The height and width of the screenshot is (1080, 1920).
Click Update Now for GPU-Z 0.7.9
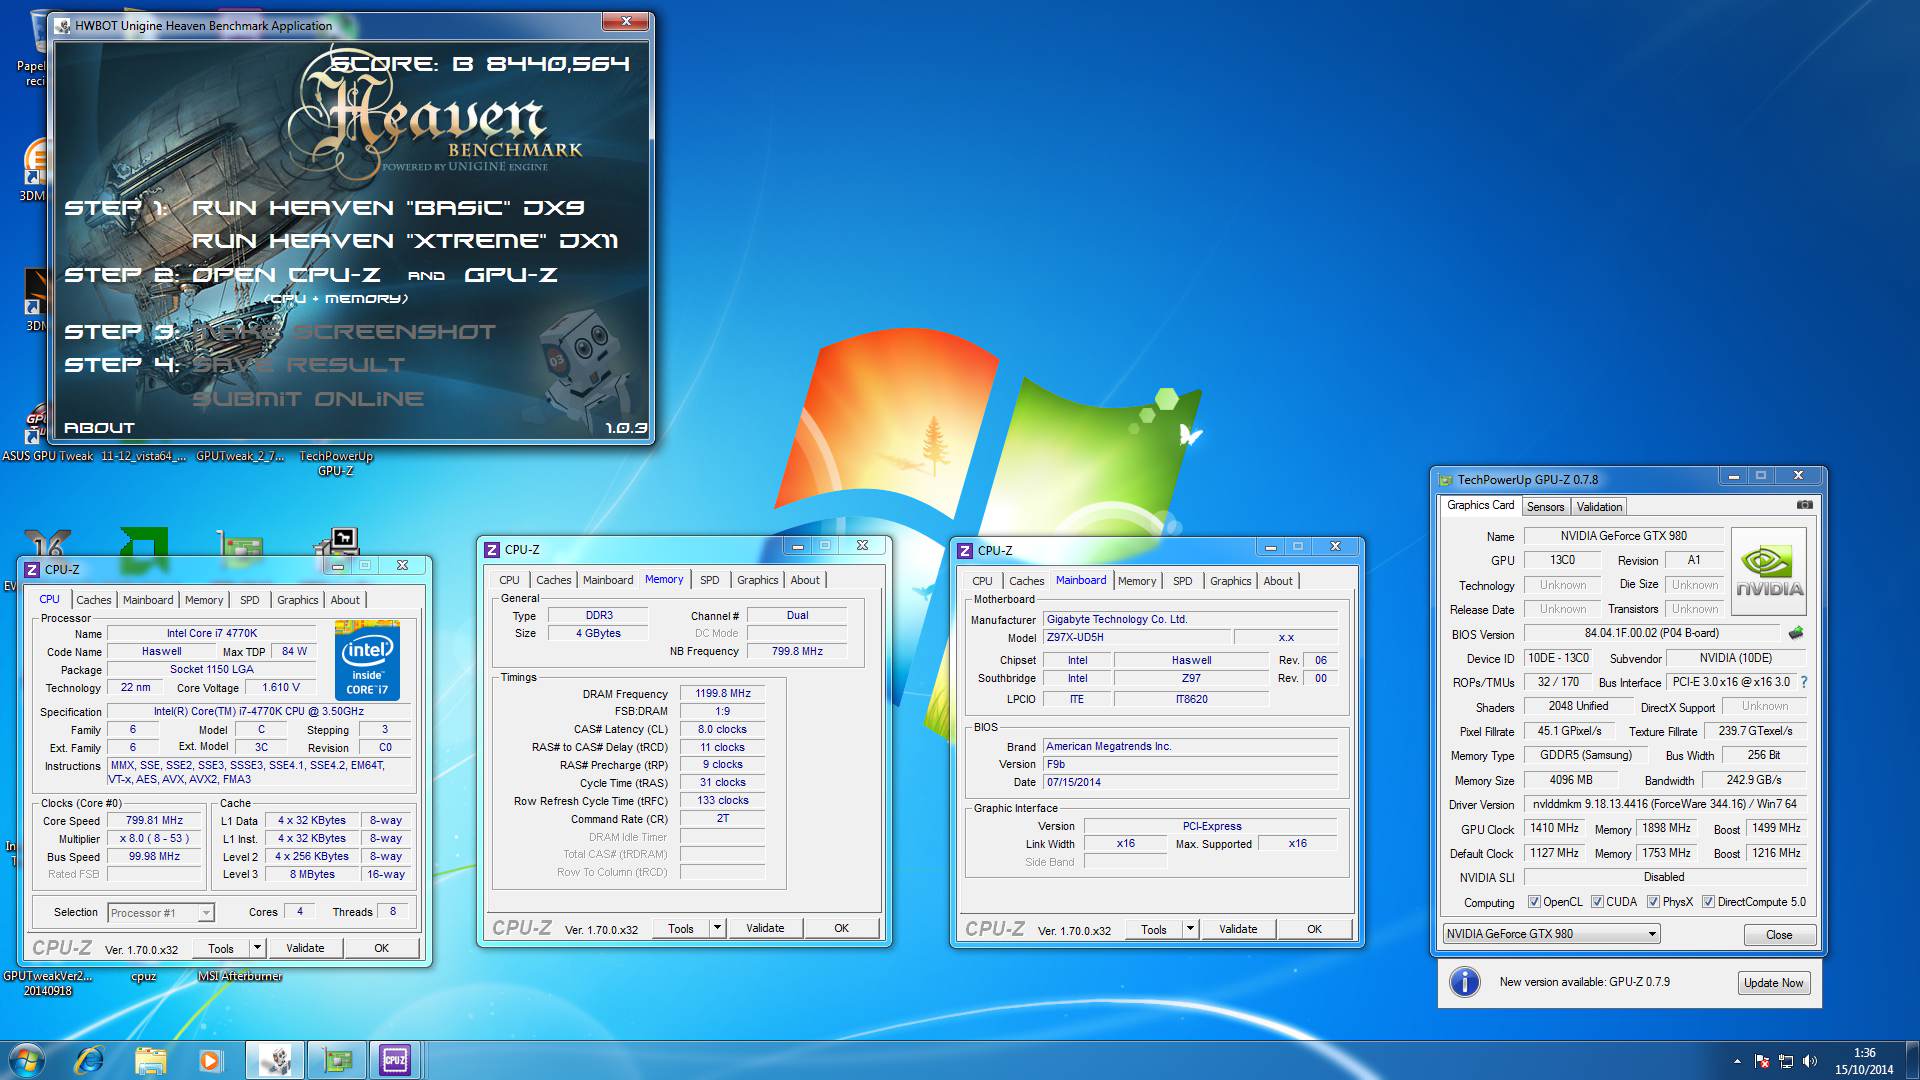click(x=1773, y=983)
